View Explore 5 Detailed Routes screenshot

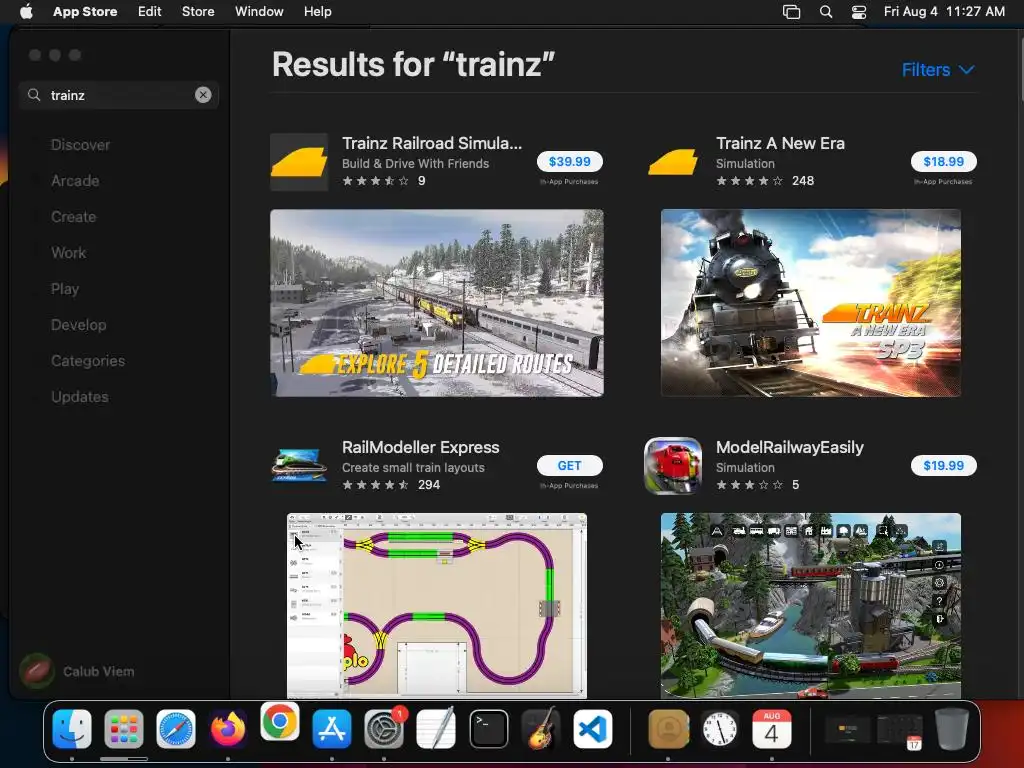coord(436,303)
